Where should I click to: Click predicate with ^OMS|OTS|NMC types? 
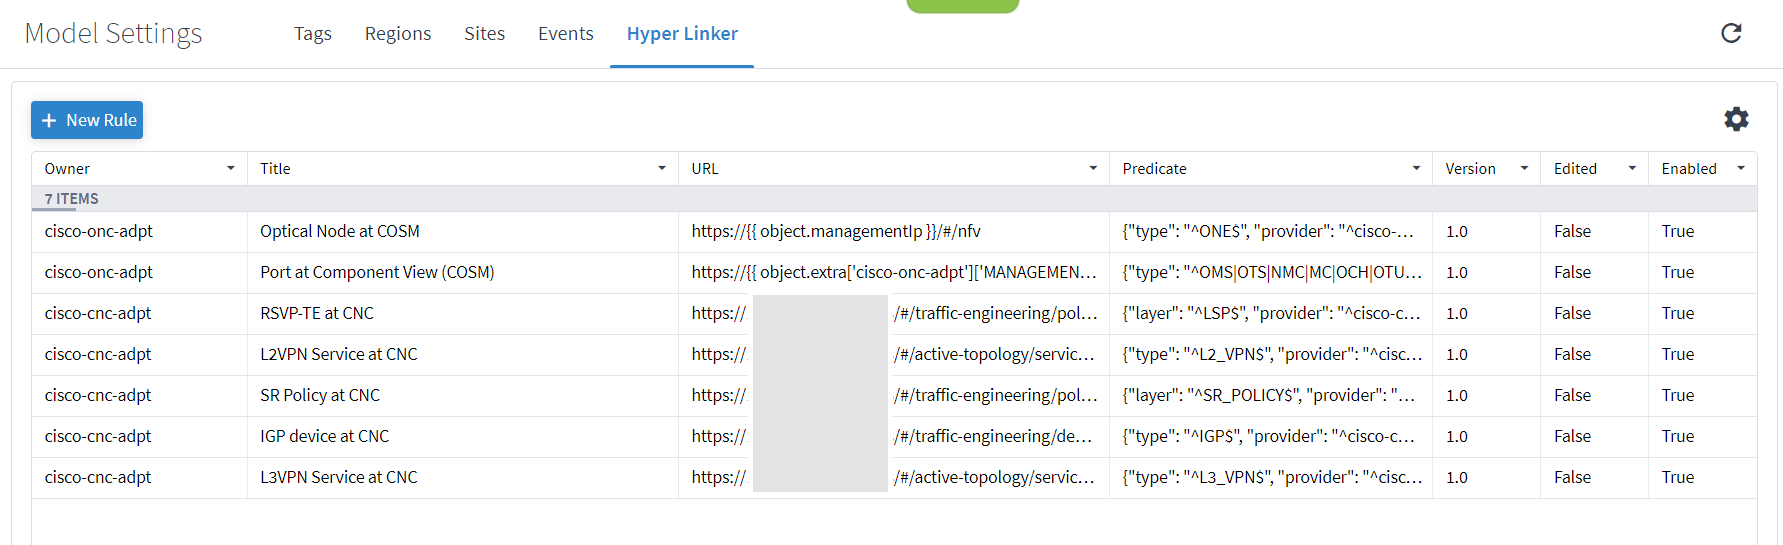(x=1270, y=272)
